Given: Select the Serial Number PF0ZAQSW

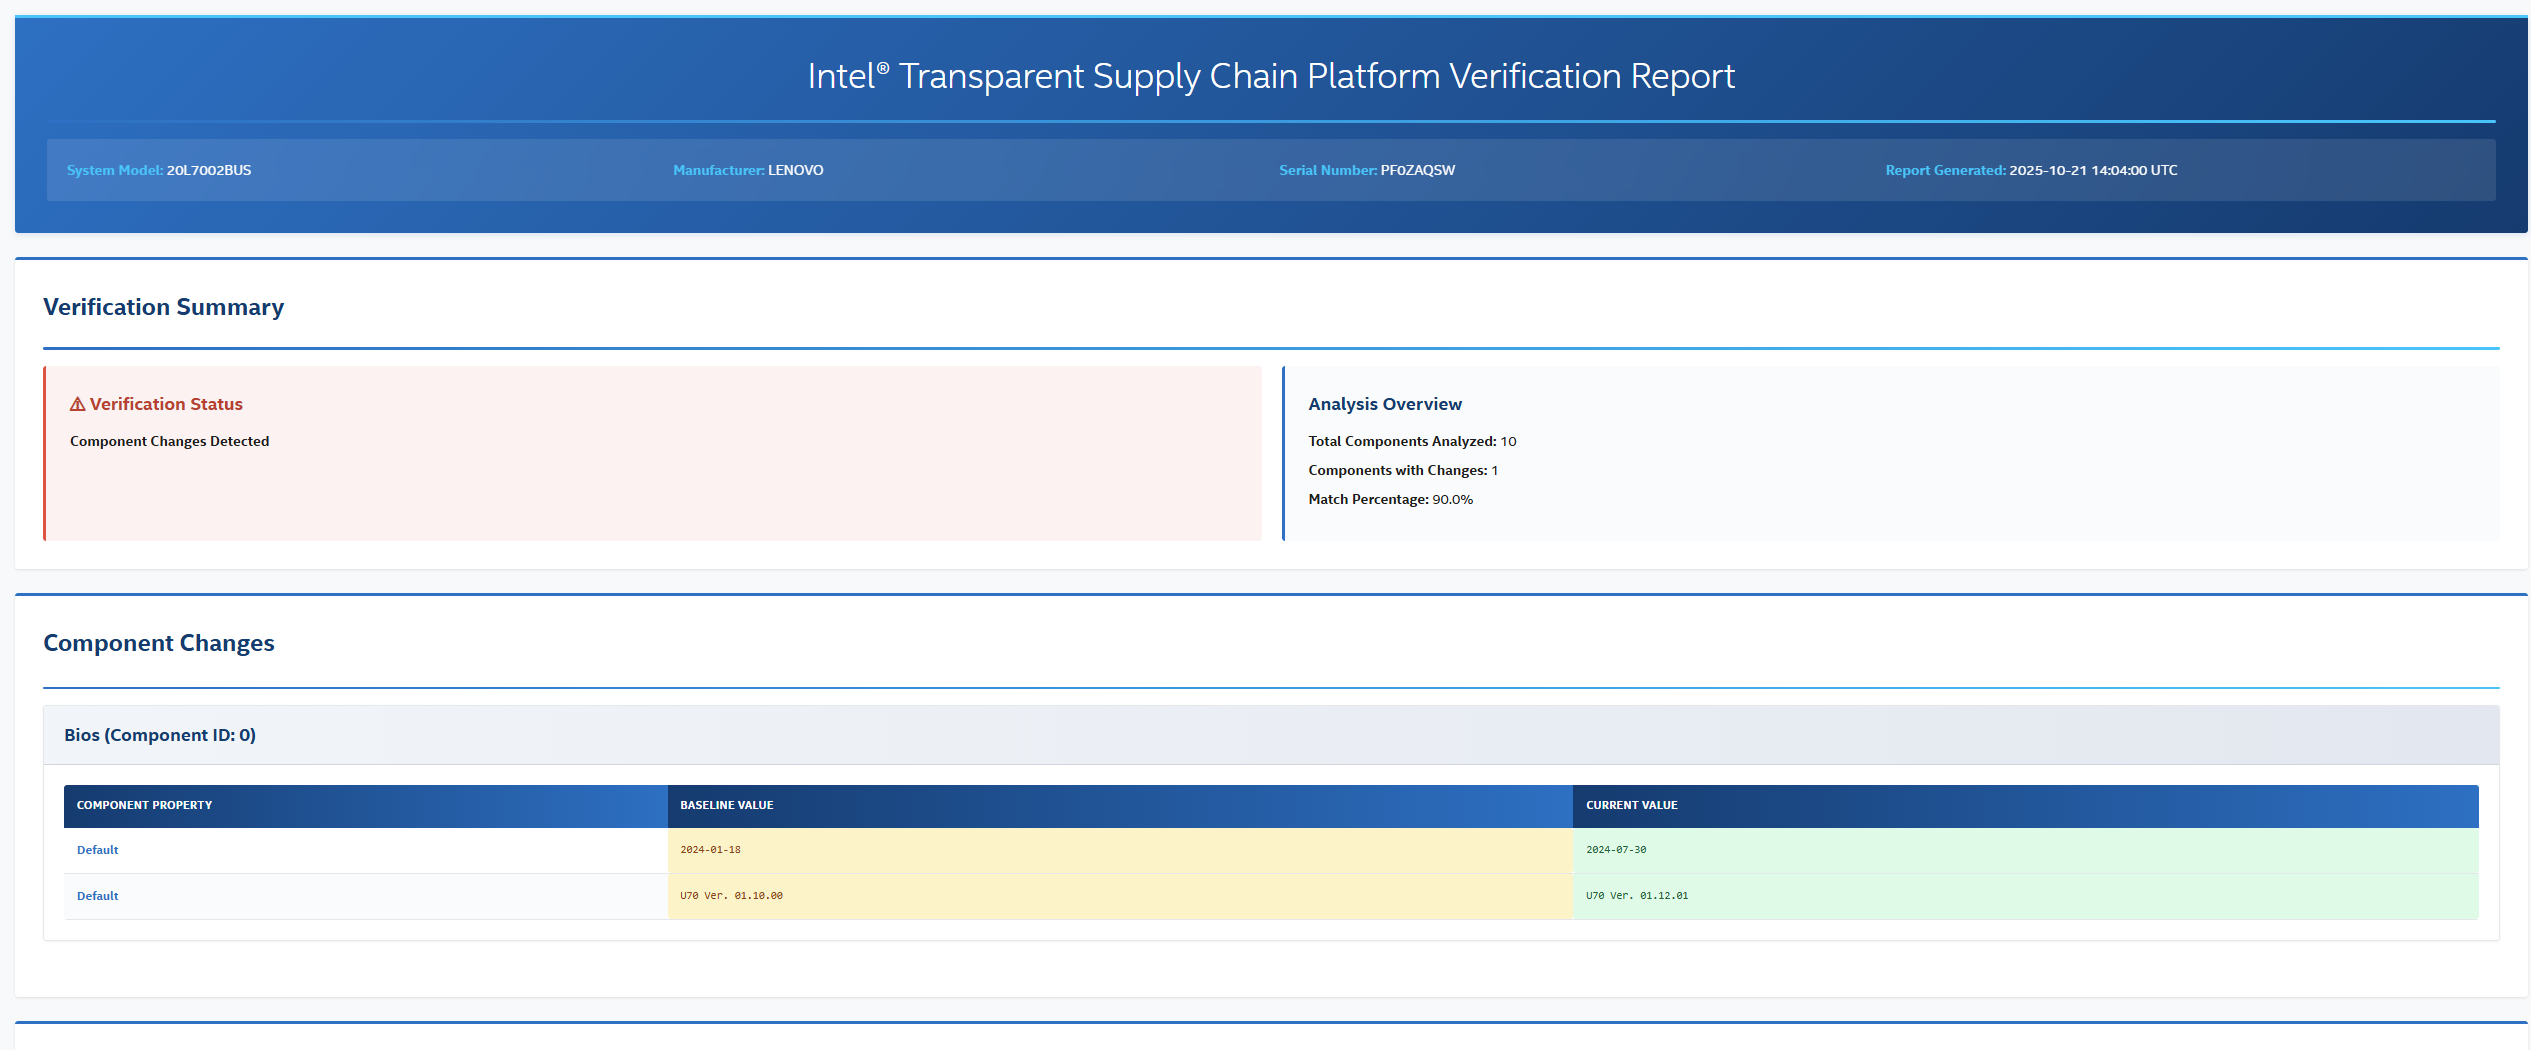Looking at the screenshot, I should (1417, 170).
